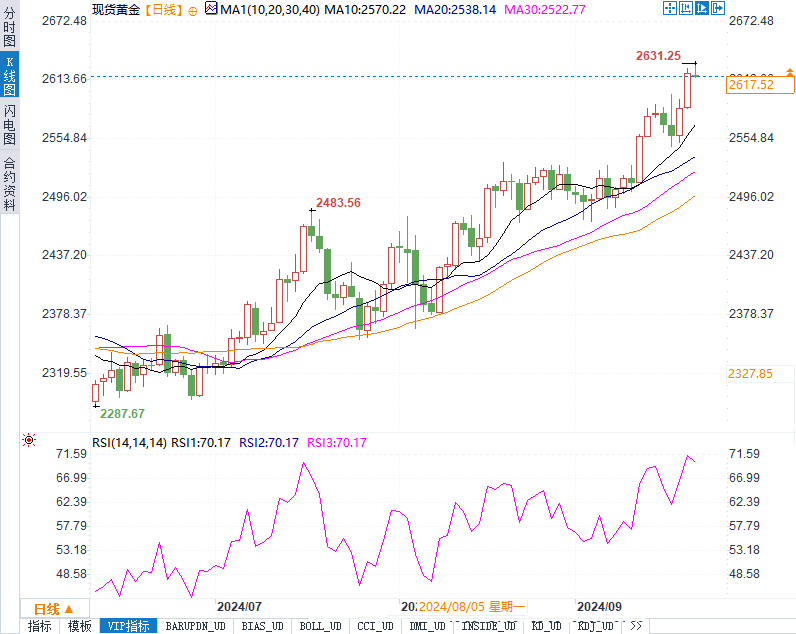This screenshot has width=796, height=634.
Task: Switch to the 闪电图 side tab
Action: 9,124
